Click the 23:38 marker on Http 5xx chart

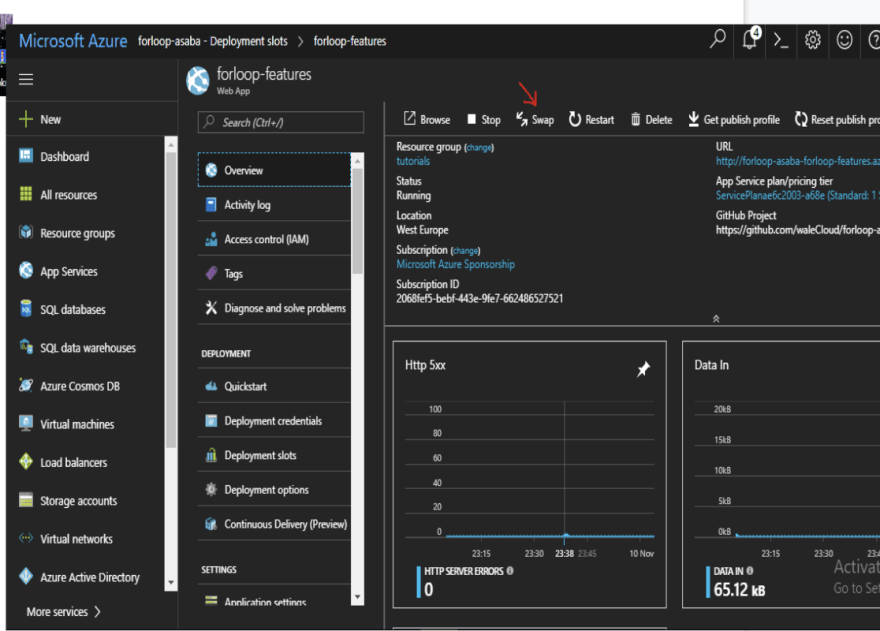click(x=564, y=554)
